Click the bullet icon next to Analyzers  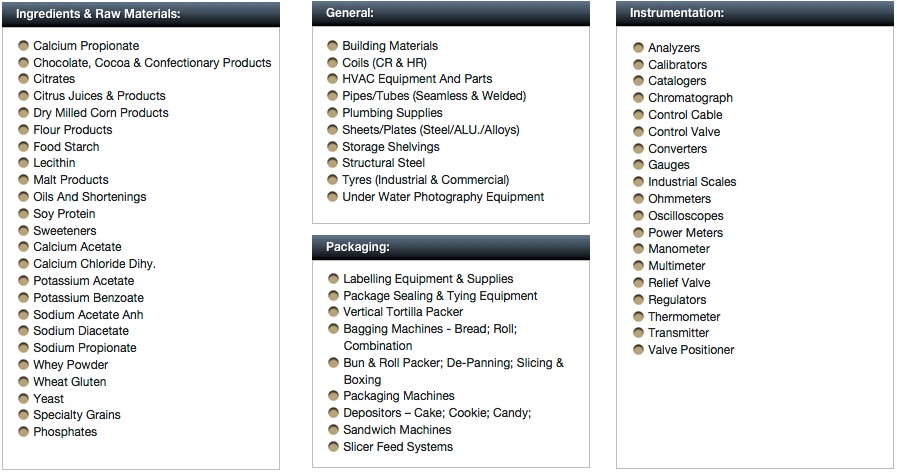638,47
